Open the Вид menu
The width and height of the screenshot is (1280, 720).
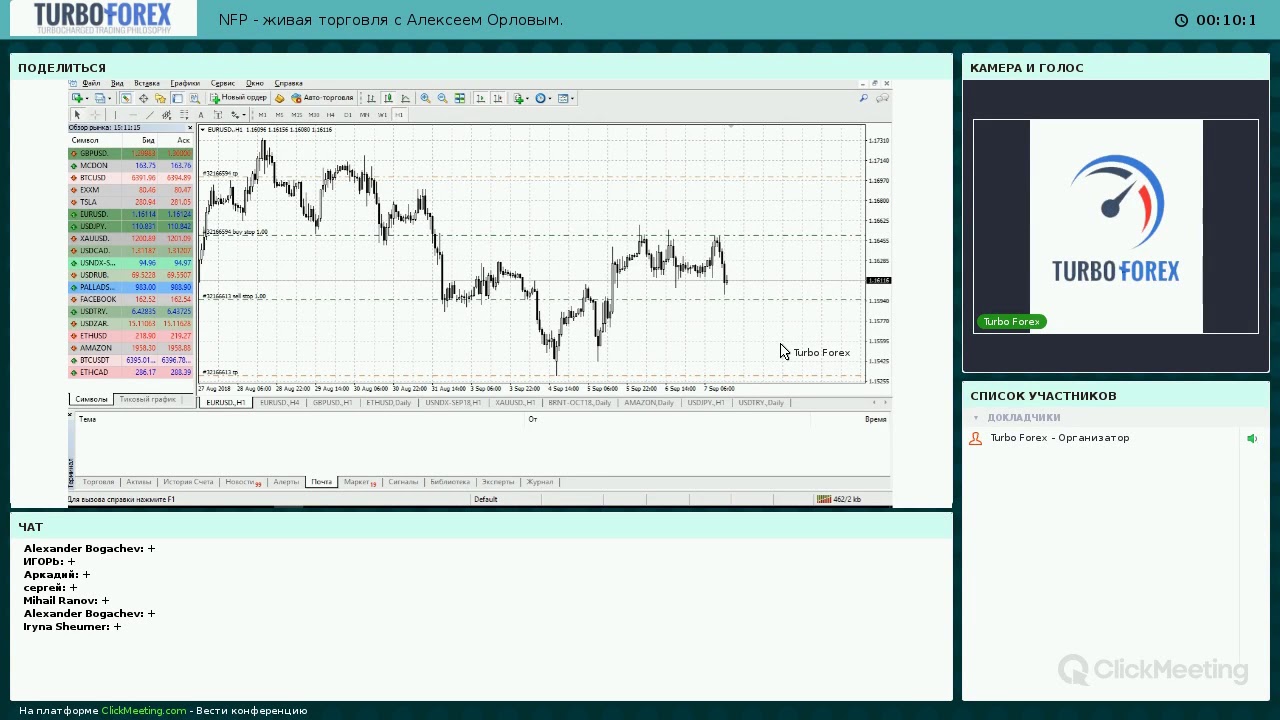point(117,83)
